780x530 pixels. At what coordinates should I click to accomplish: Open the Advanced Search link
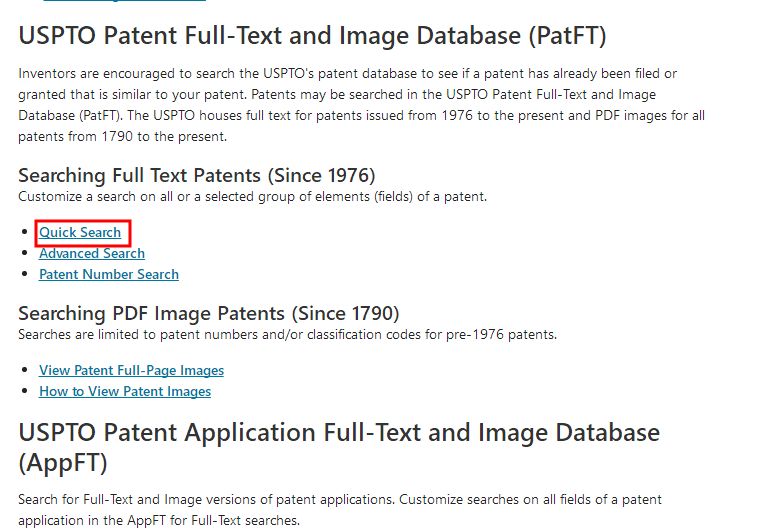point(92,253)
